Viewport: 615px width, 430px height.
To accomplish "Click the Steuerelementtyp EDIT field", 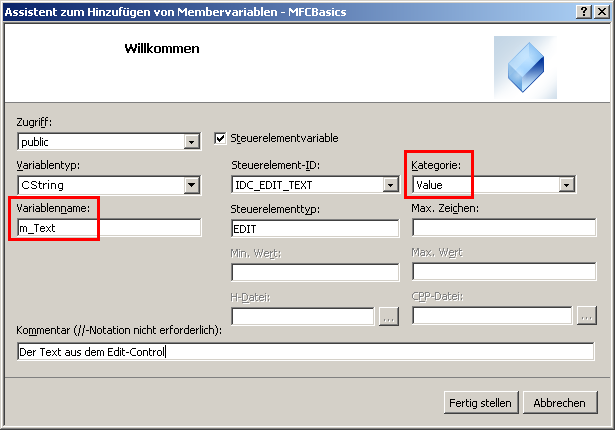I will [x=315, y=229].
